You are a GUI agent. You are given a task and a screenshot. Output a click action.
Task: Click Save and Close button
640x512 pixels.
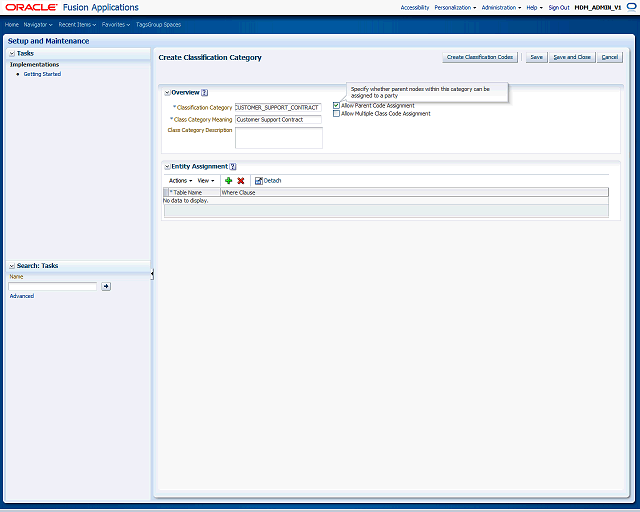tap(572, 57)
